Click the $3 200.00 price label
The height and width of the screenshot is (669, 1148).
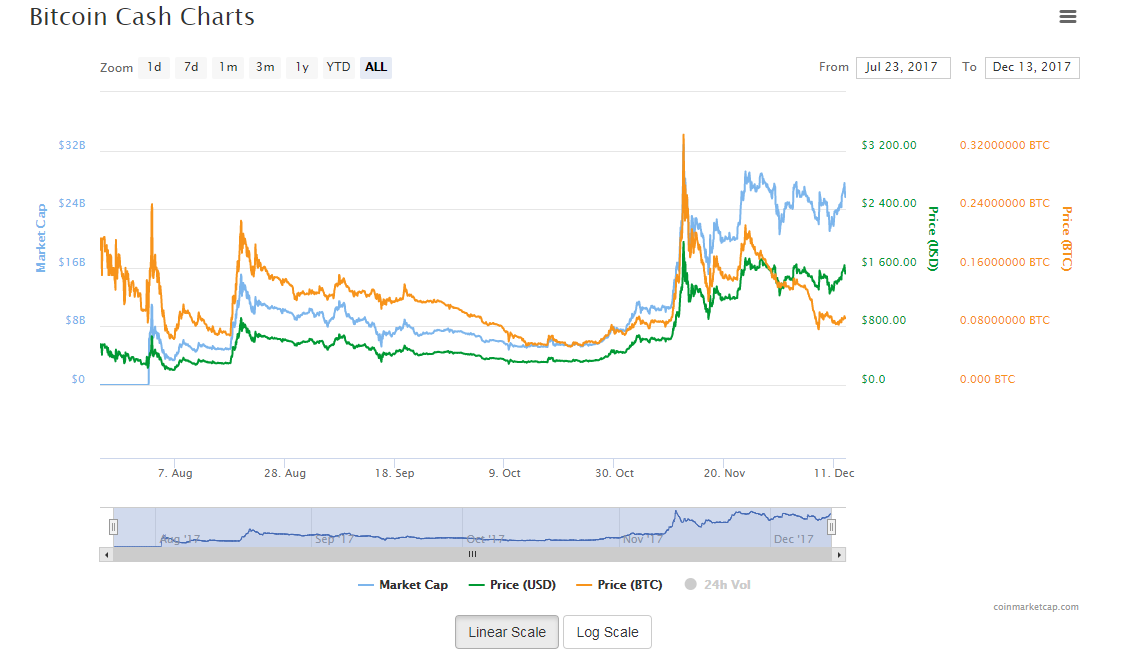point(889,145)
